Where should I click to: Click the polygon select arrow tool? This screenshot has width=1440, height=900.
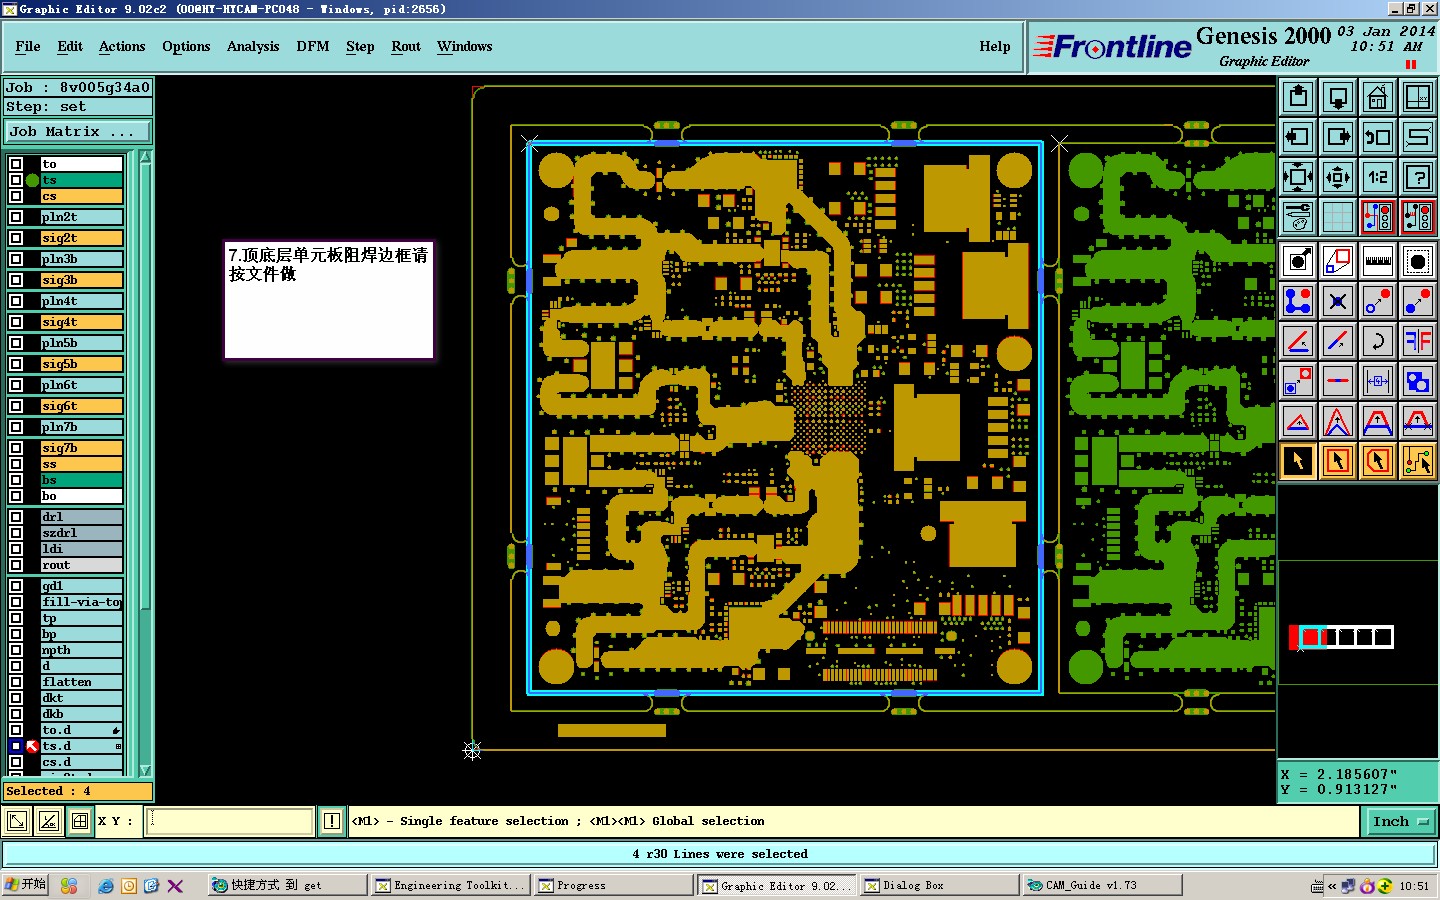[1378, 461]
